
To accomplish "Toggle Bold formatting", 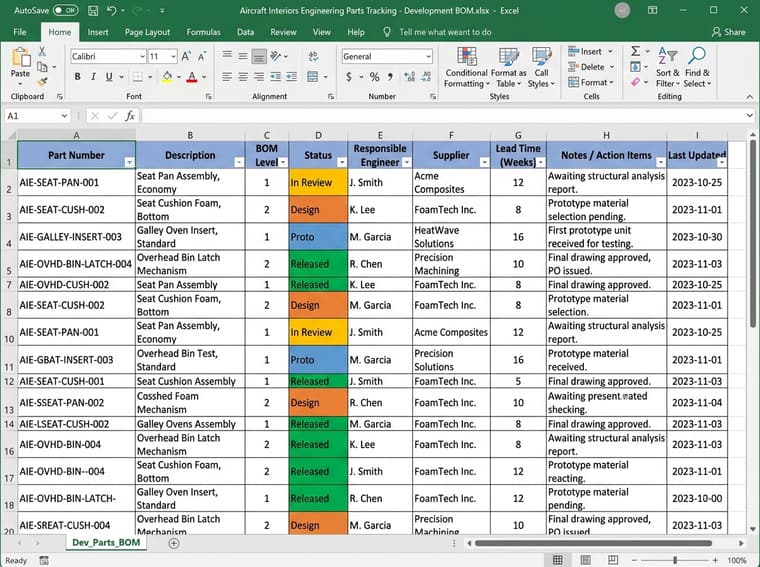I will point(78,77).
